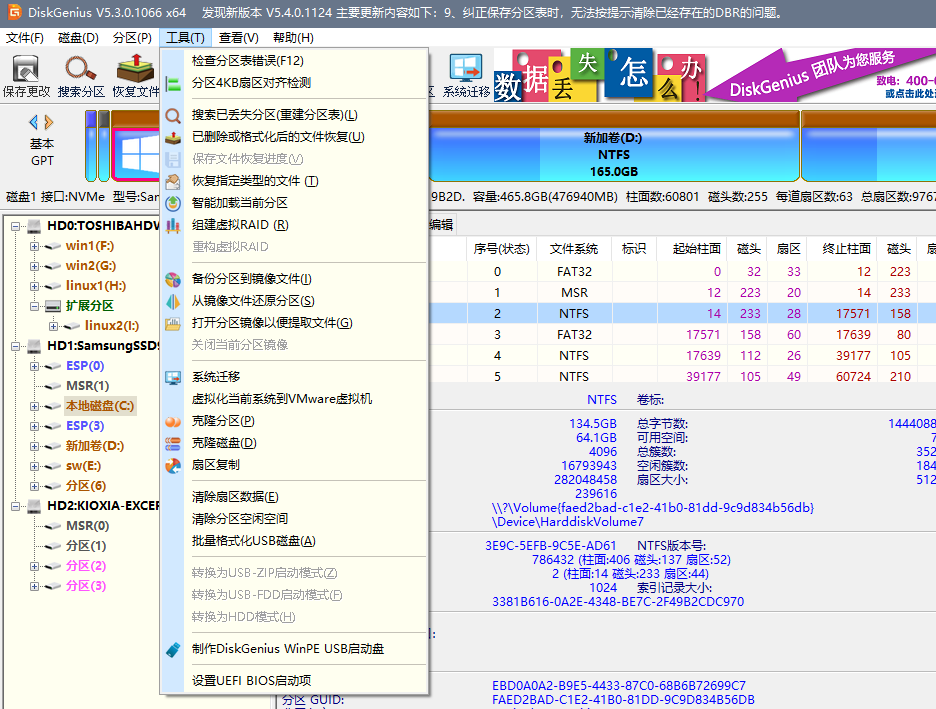Open the 文件(F) menu
The height and width of the screenshot is (709, 936).
coord(24,38)
